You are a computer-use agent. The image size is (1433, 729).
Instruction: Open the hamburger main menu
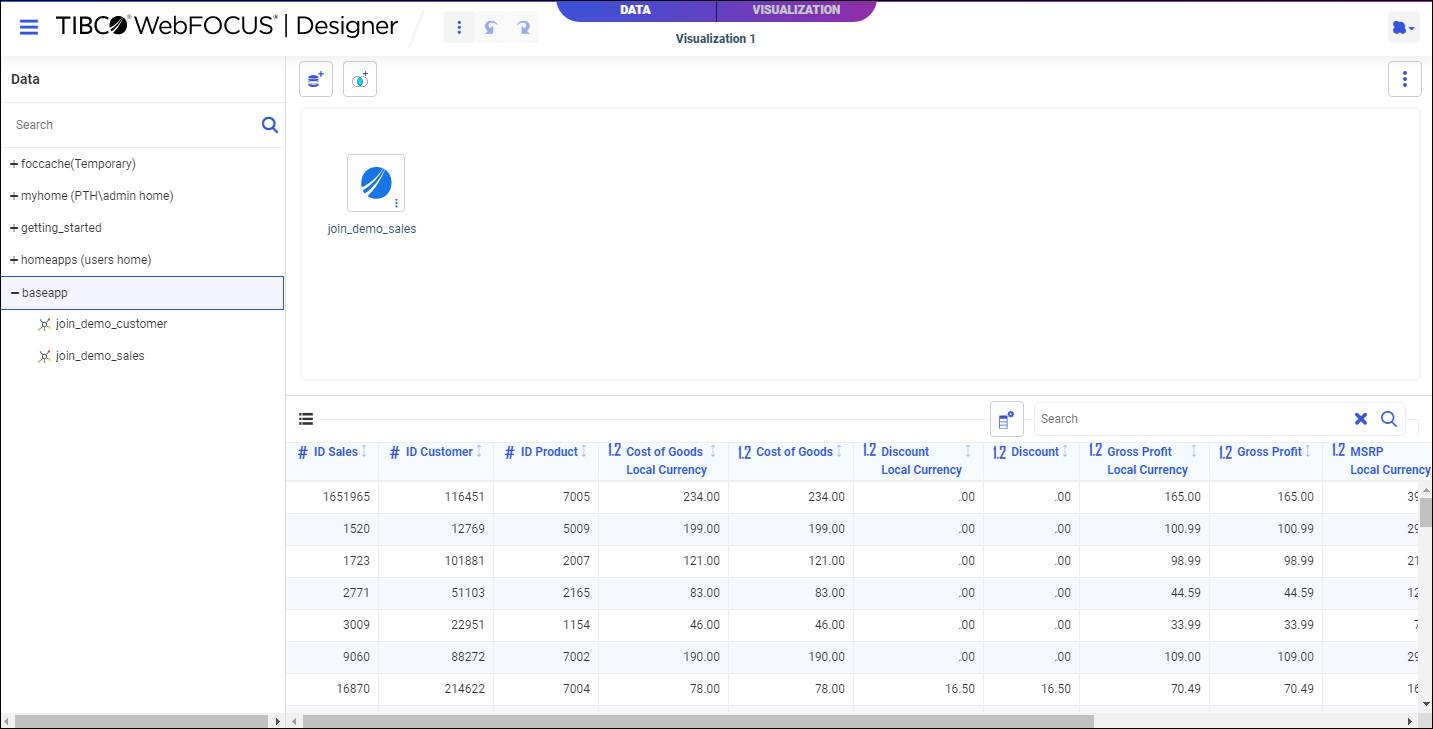coord(29,27)
